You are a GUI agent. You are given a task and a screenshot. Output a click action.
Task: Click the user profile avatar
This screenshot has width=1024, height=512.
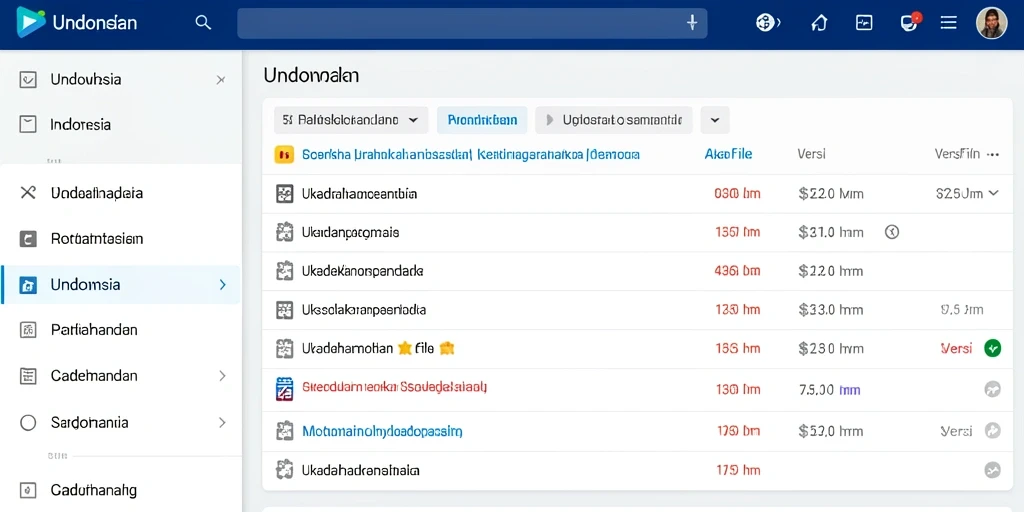[991, 23]
